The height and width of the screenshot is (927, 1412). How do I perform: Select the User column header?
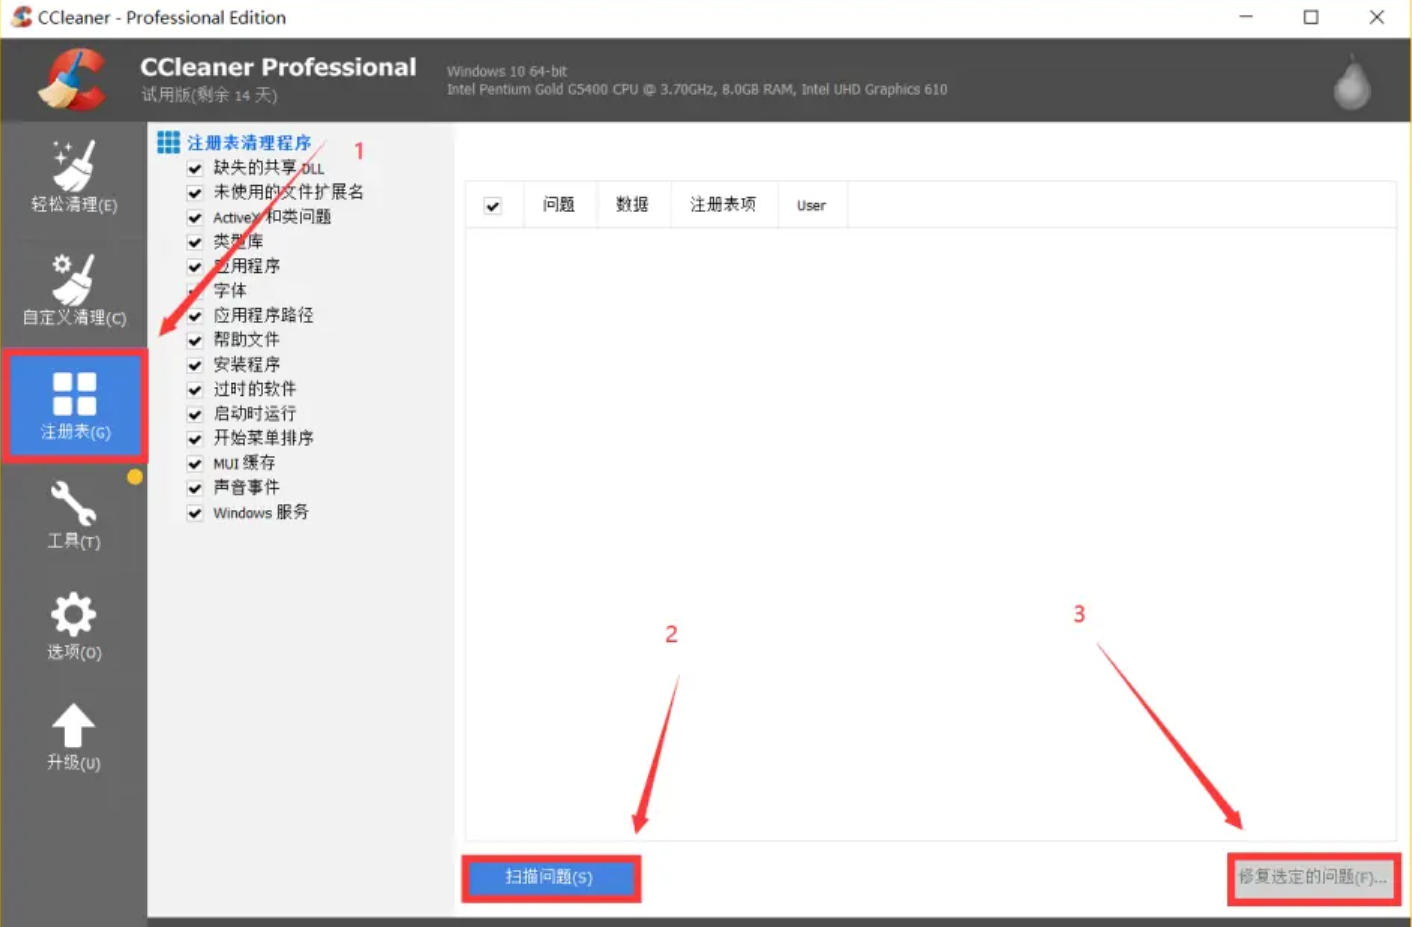point(811,204)
